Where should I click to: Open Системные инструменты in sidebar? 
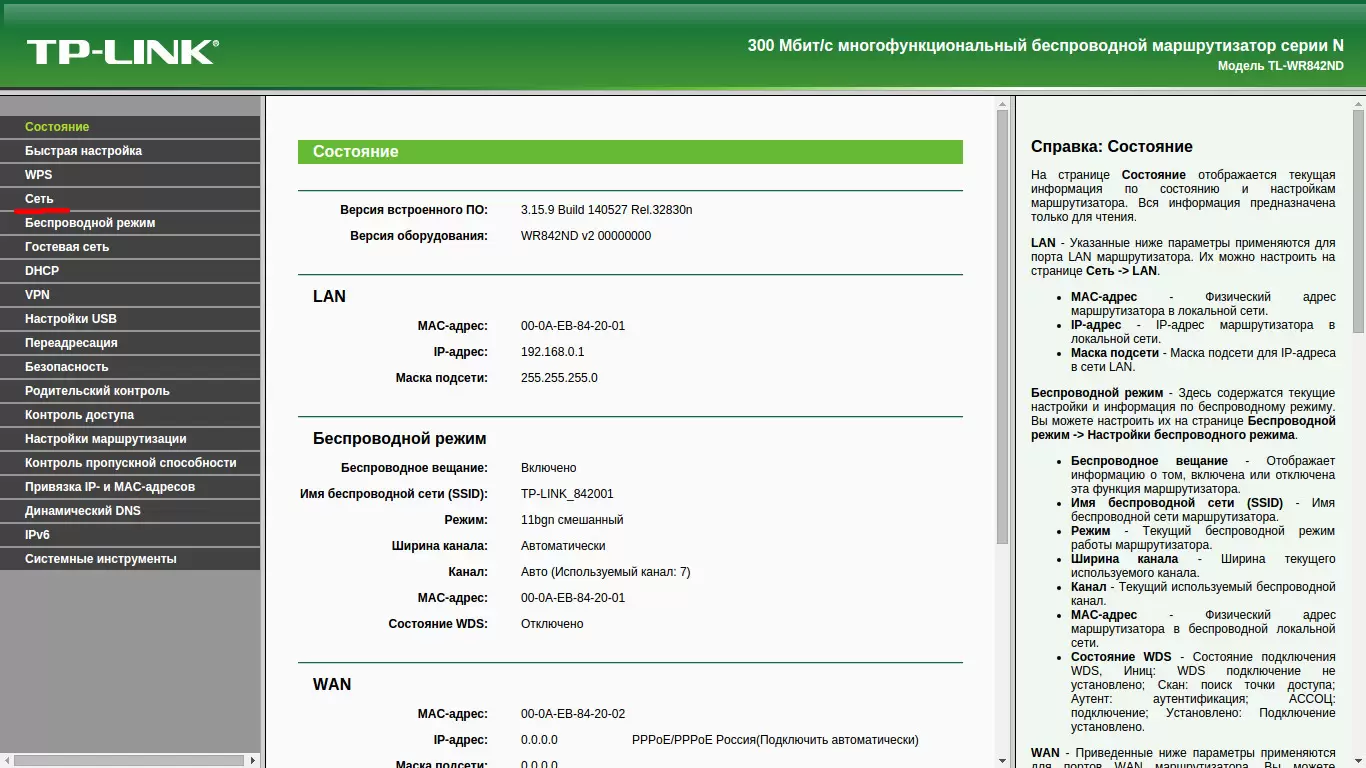tap(101, 559)
